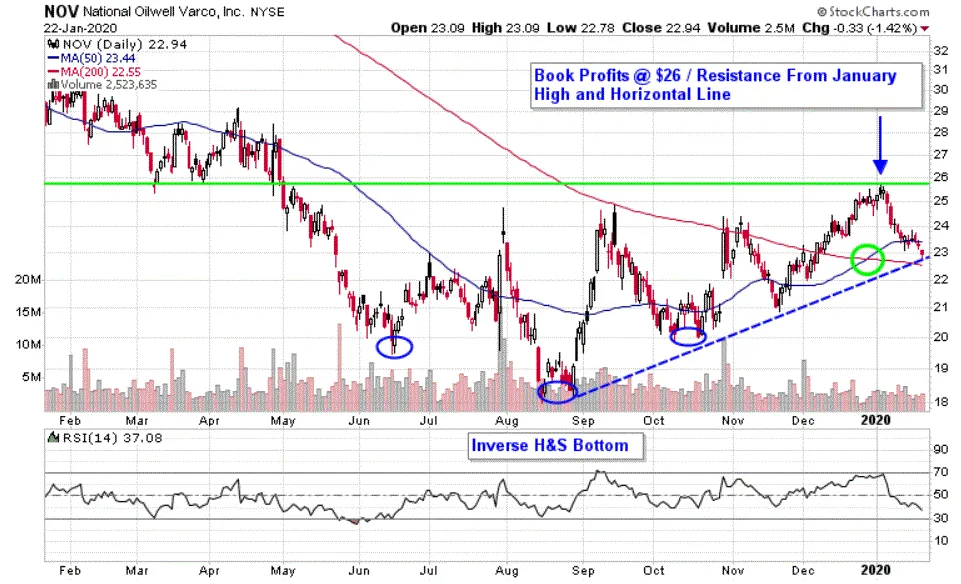Select the blue MA(50) legend line swatch
Viewport: 961px width, 584px height.
(53, 58)
